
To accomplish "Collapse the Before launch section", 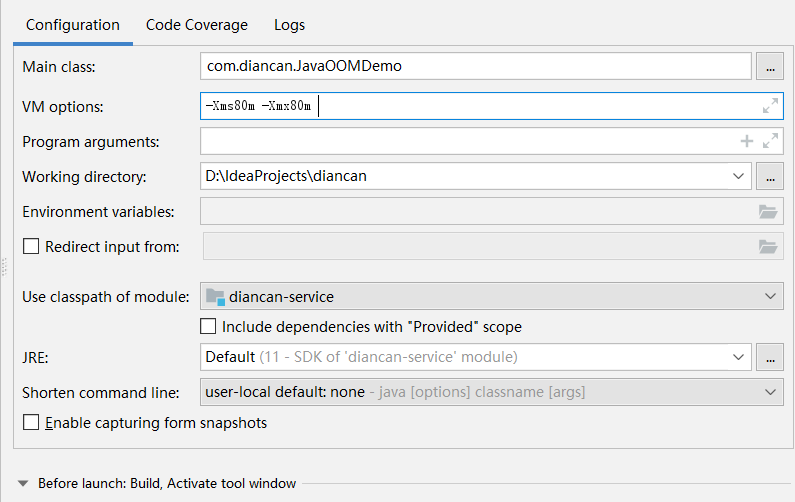I will tap(23, 484).
